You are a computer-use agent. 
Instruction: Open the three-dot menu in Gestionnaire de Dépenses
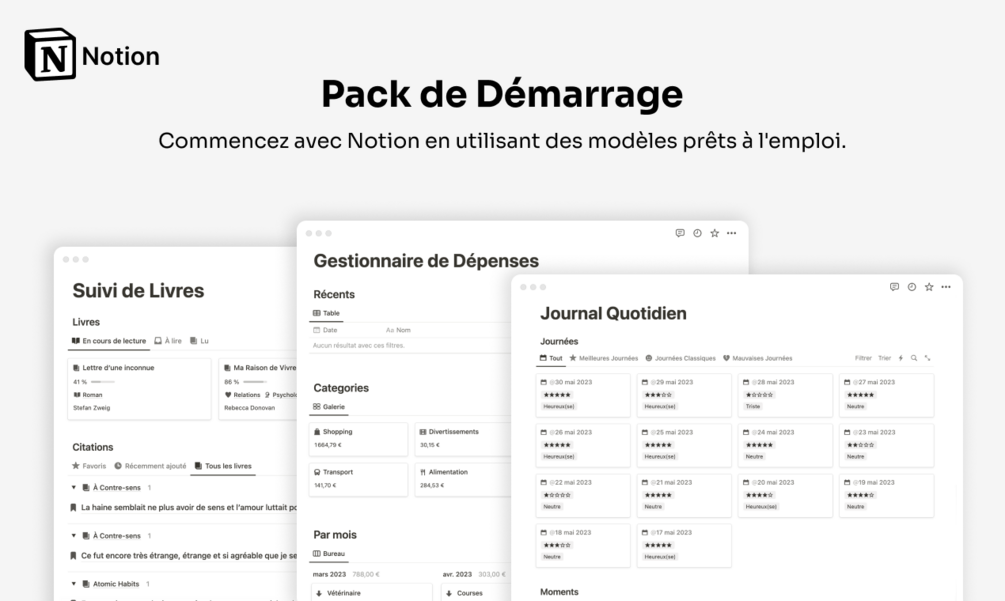[x=731, y=233]
